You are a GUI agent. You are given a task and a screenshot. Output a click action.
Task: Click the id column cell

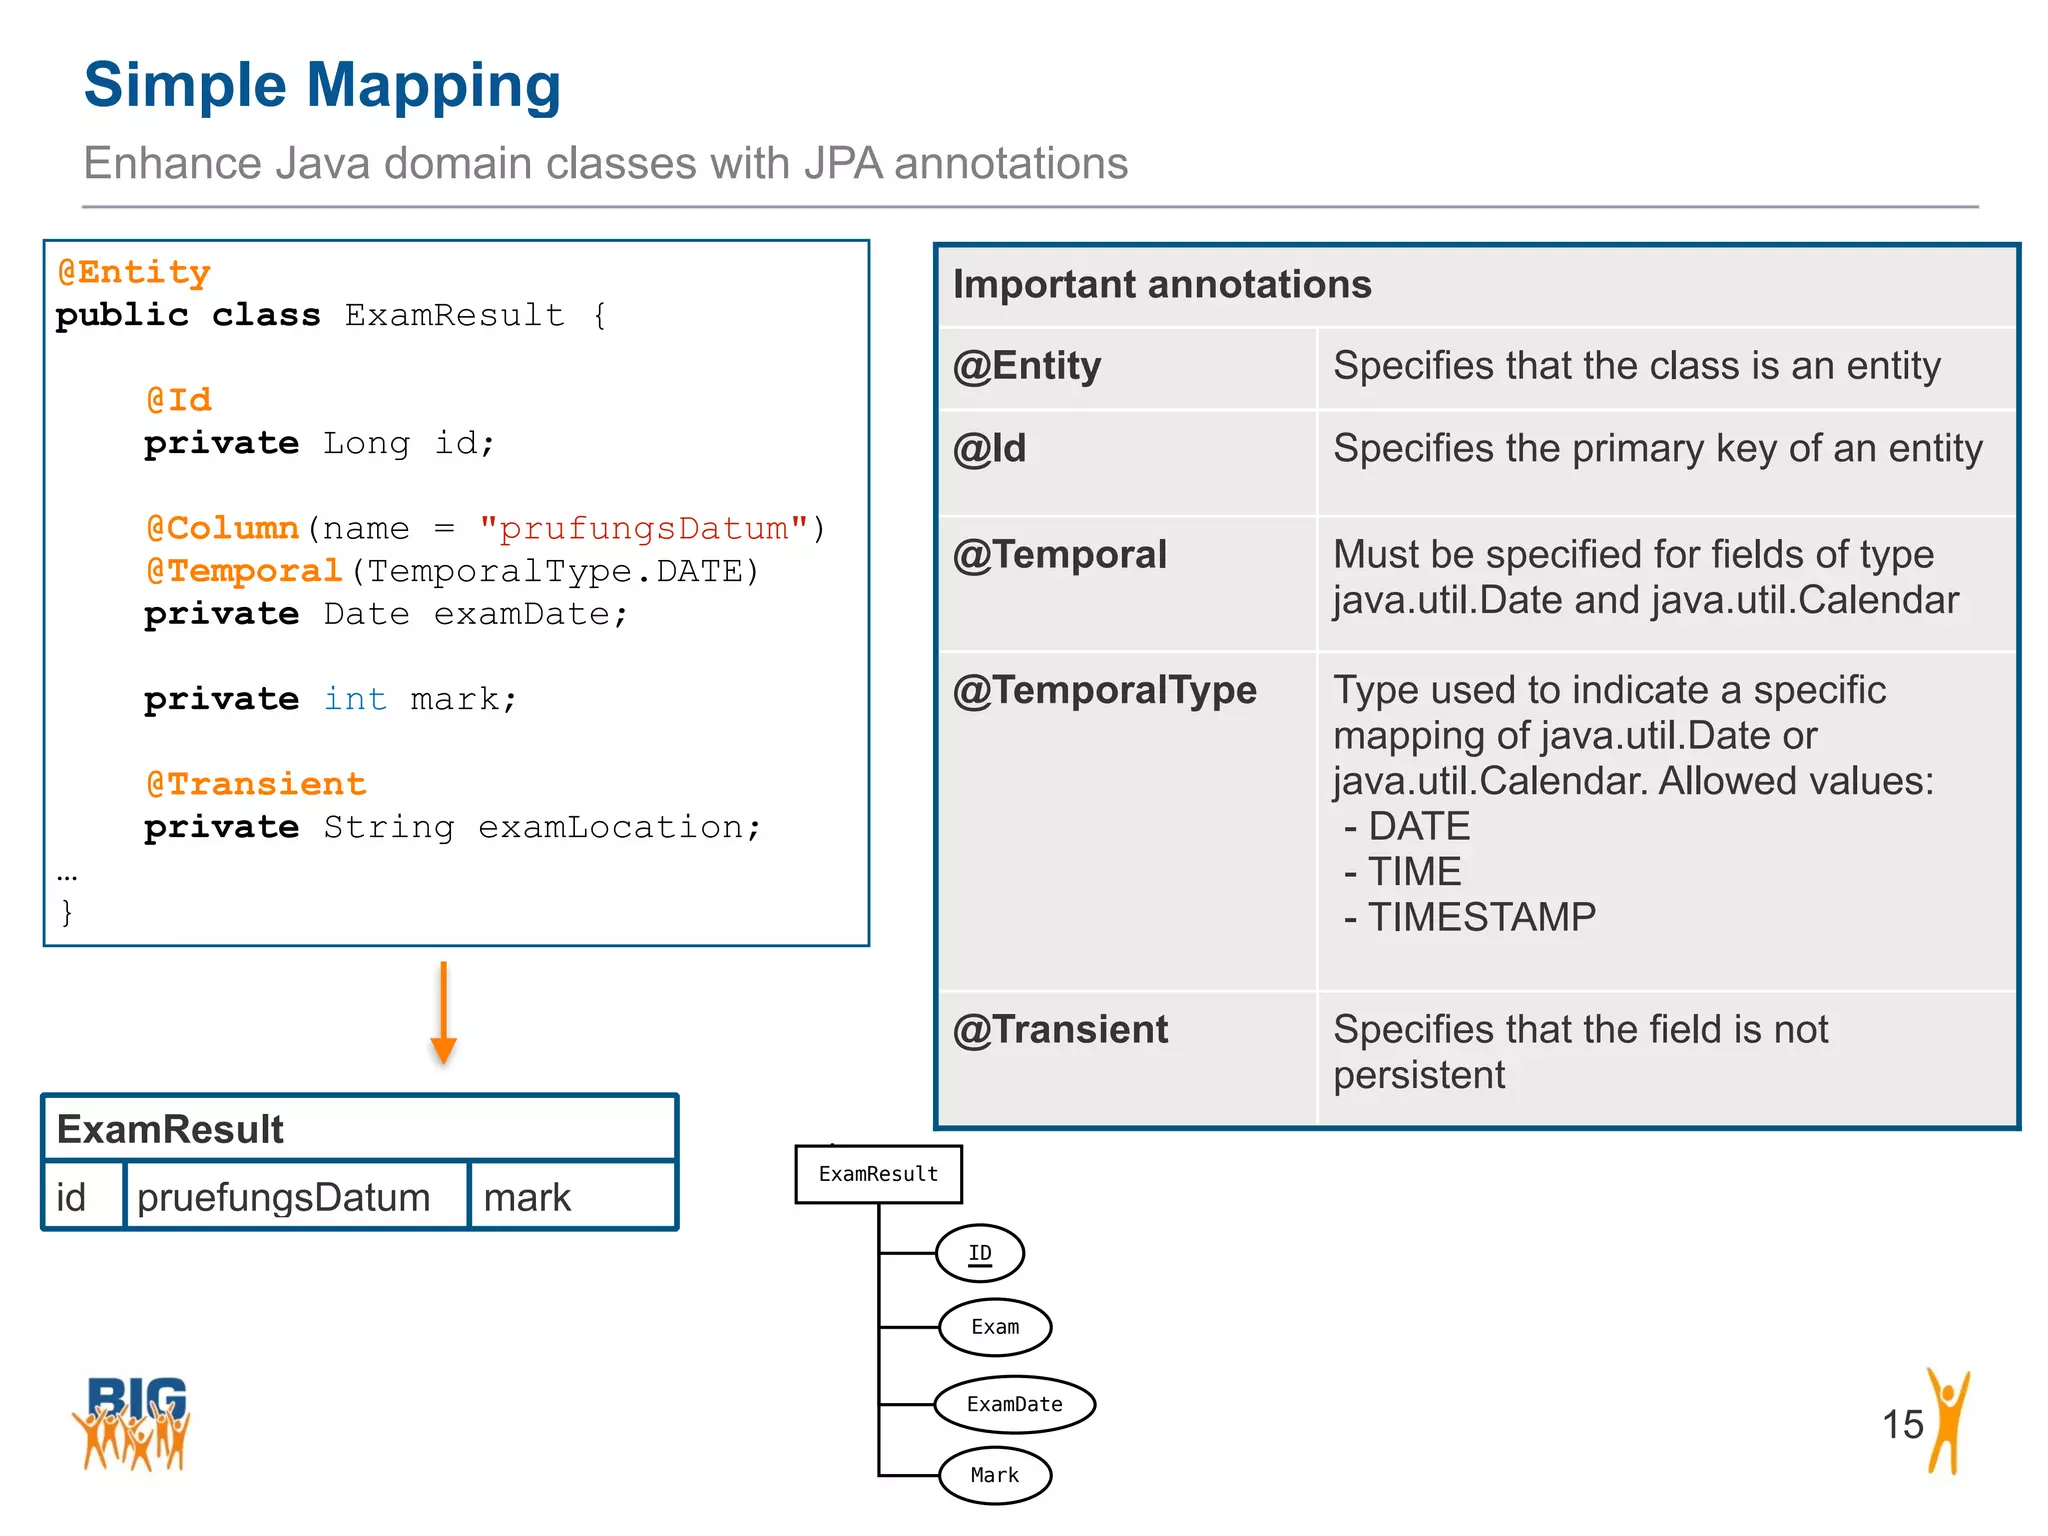click(x=72, y=1197)
